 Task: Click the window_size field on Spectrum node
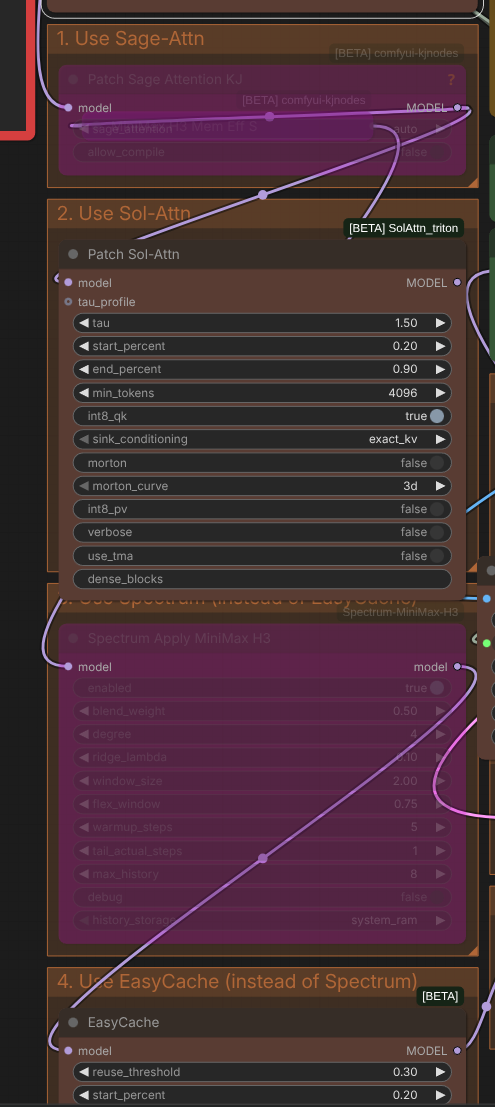262,781
